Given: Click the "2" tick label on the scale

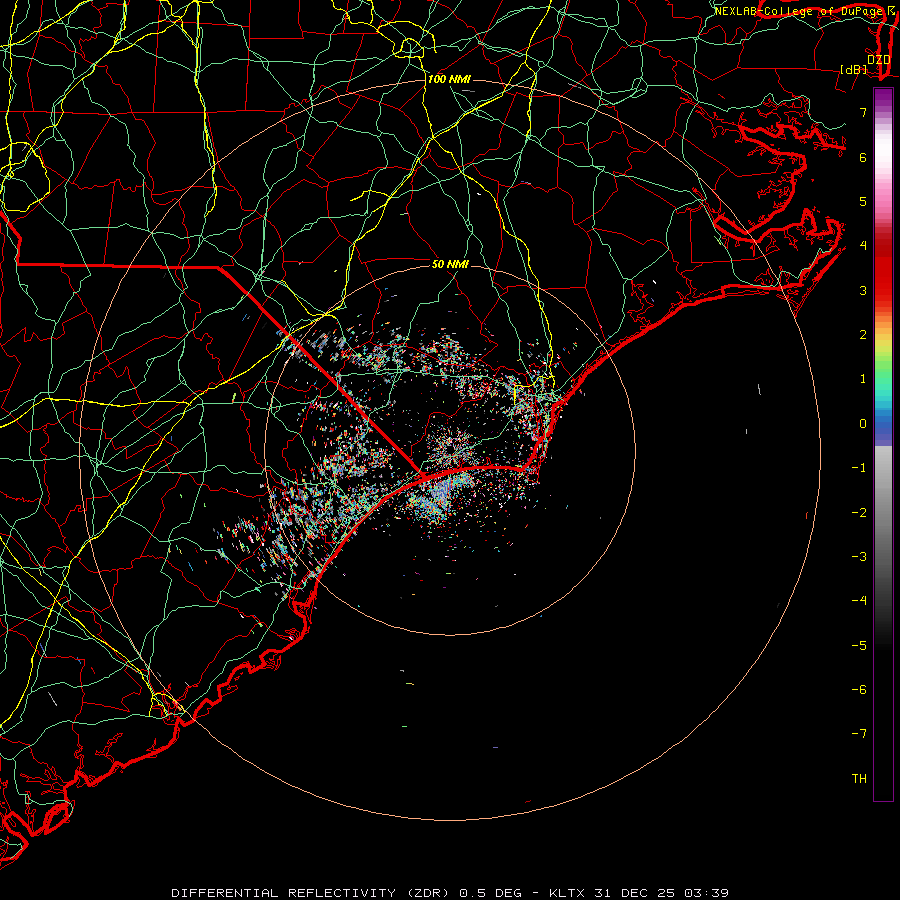Looking at the screenshot, I should (863, 335).
